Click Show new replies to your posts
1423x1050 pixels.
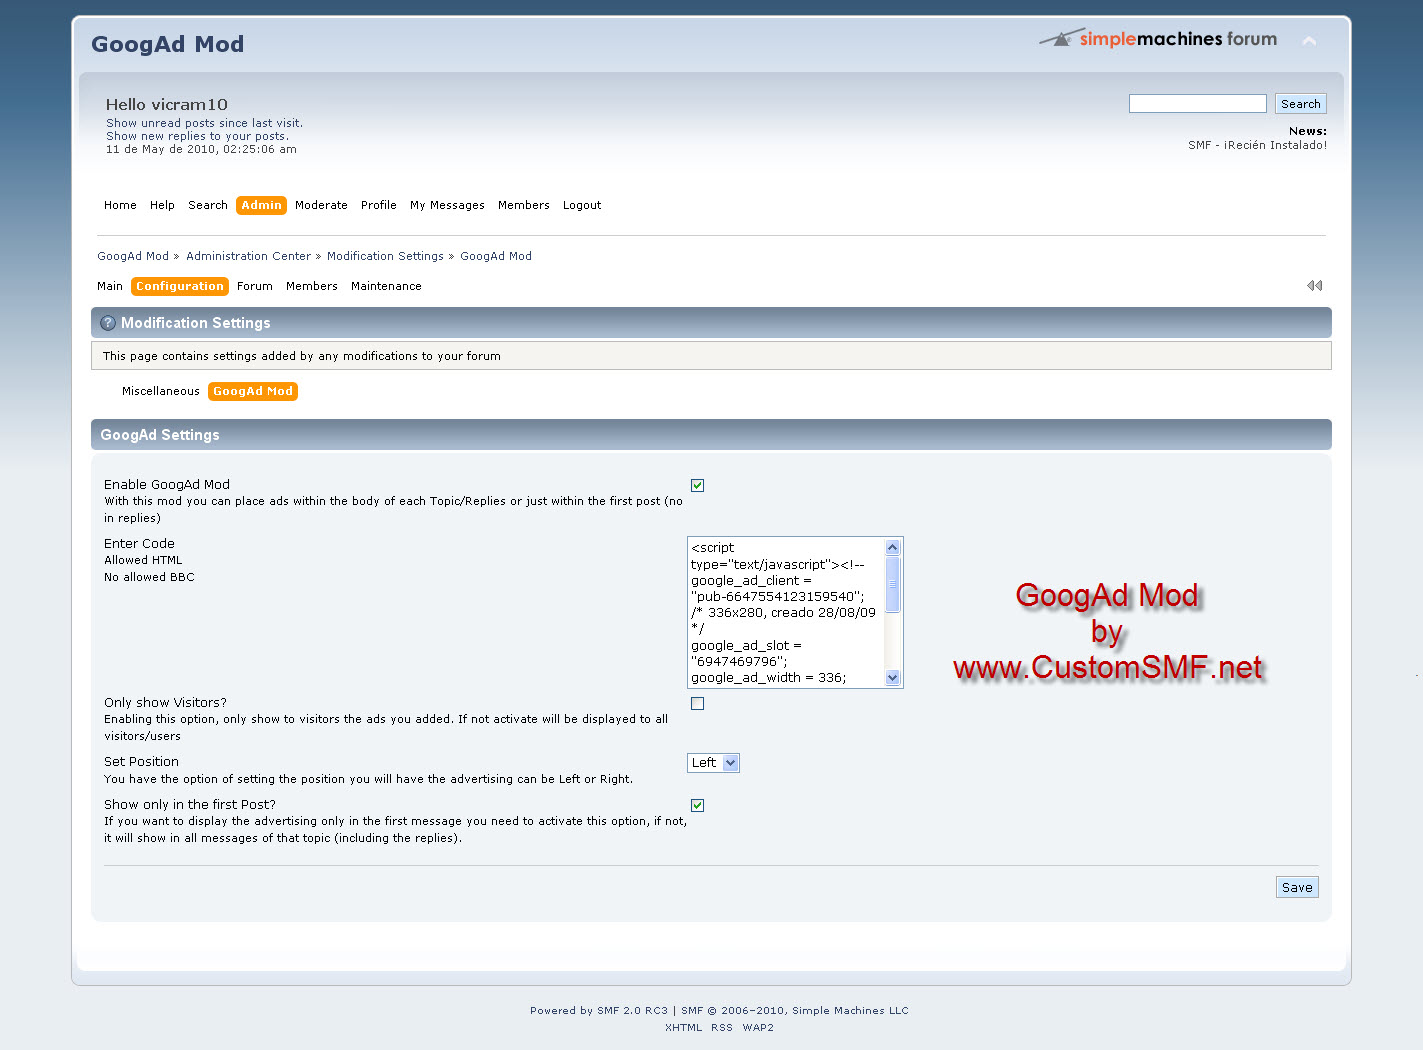197,136
